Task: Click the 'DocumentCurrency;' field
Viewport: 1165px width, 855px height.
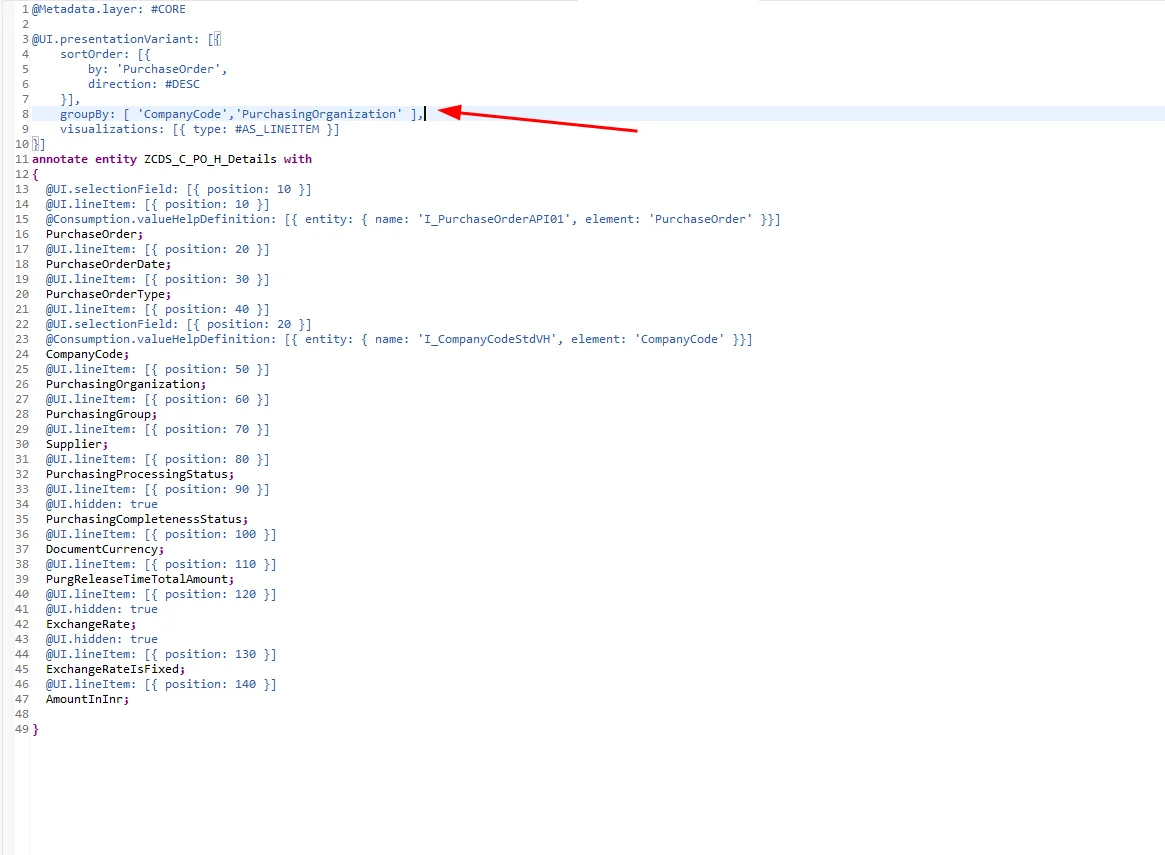Action: [105, 549]
